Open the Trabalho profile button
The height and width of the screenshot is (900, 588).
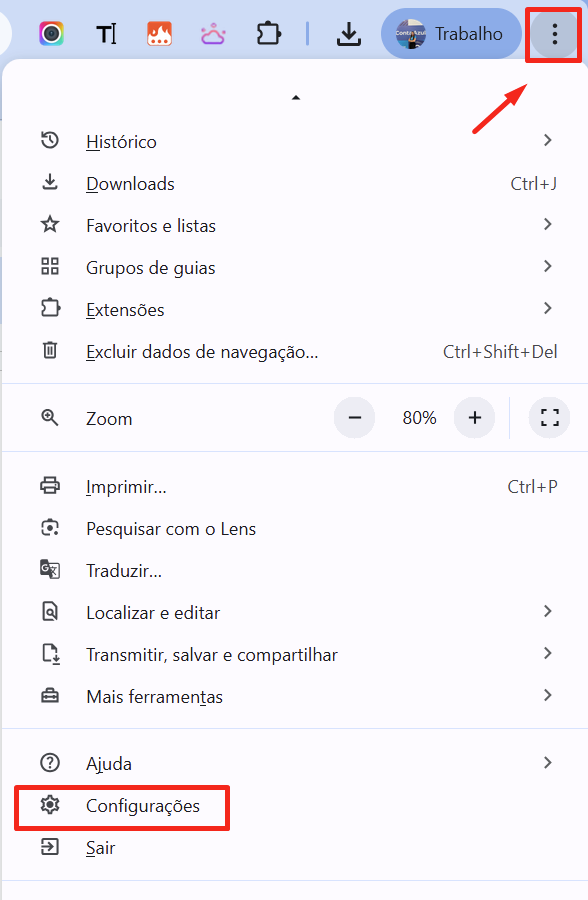tap(451, 33)
